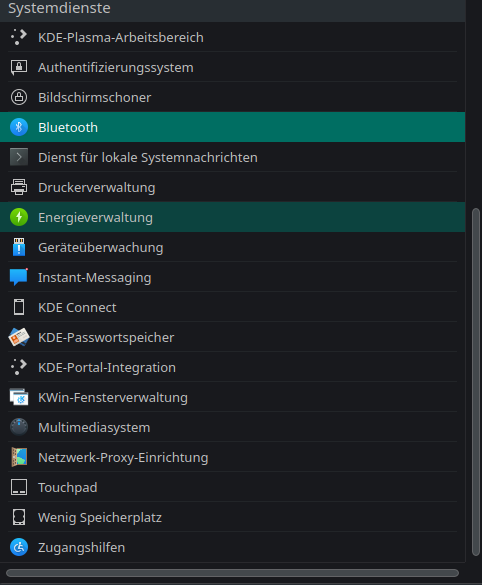482x585 pixels.
Task: Choose Dienst für lokale Systemnachrichten
Action: click(232, 157)
